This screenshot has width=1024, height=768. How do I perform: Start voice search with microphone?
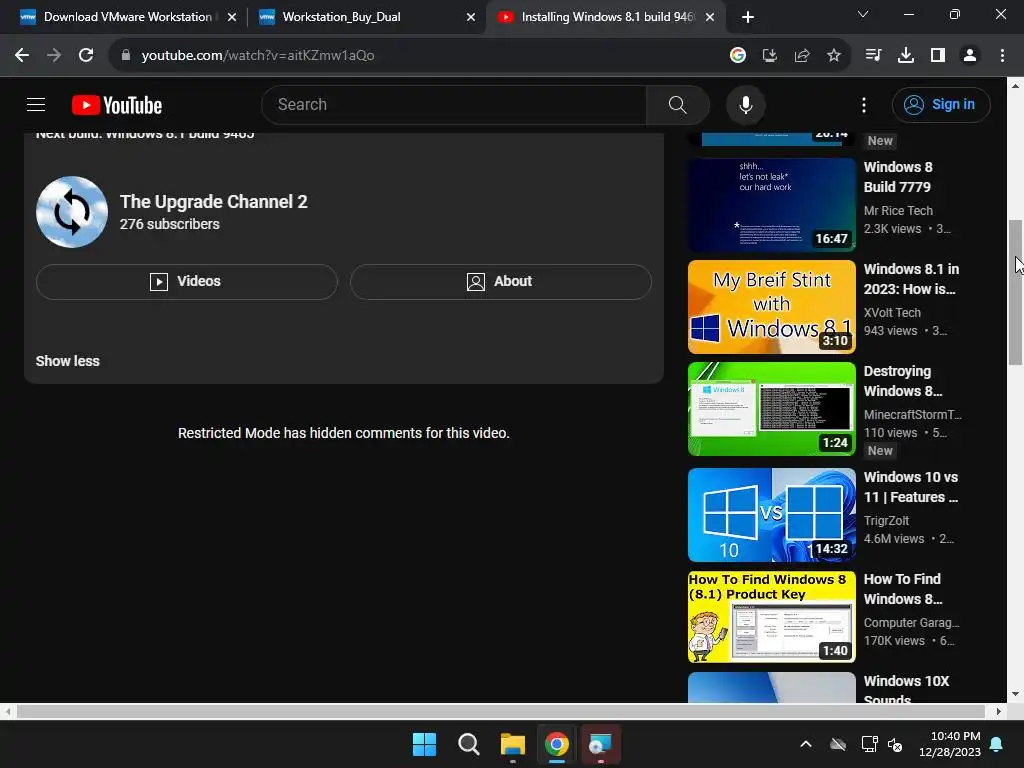[x=745, y=104]
